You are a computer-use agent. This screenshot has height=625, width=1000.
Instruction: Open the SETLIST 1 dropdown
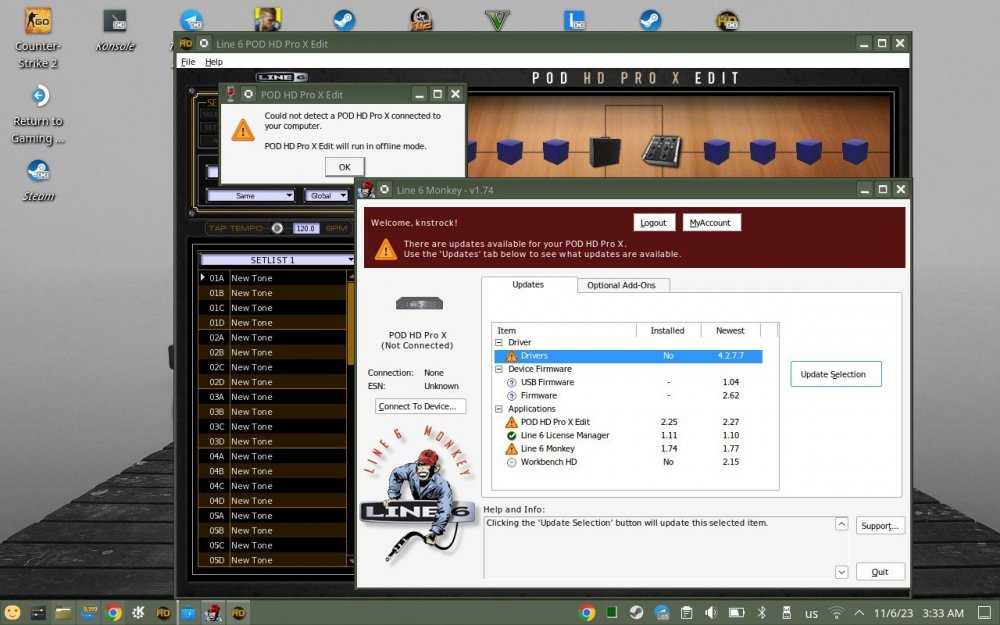(279, 259)
